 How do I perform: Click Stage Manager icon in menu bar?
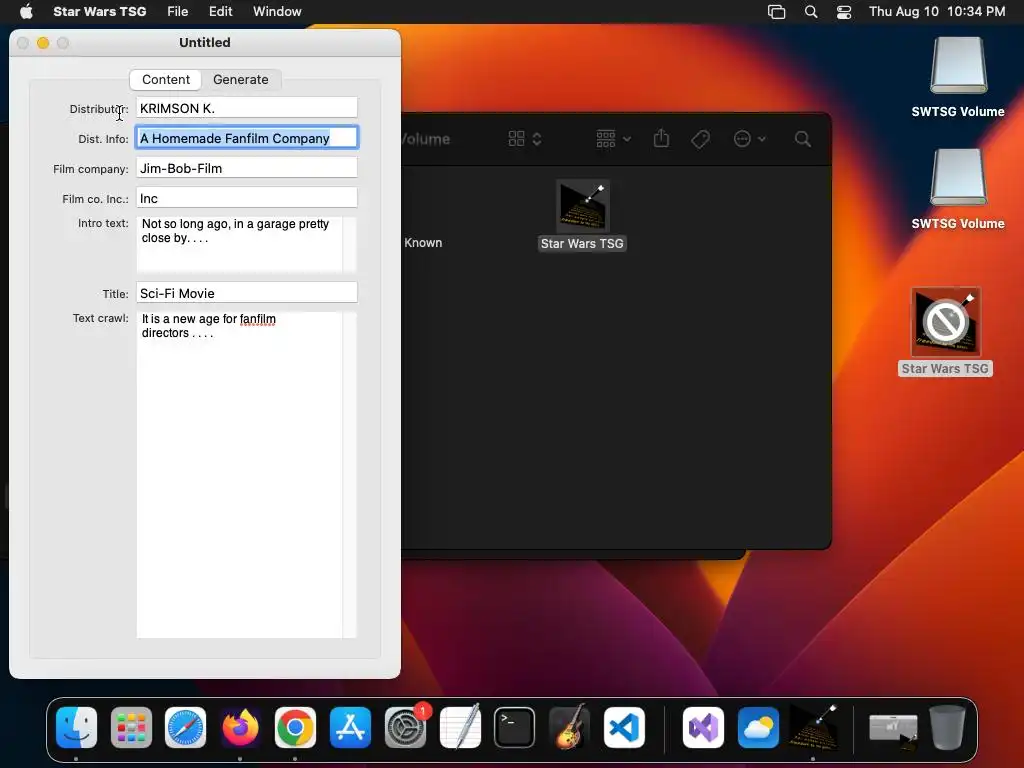(x=776, y=11)
